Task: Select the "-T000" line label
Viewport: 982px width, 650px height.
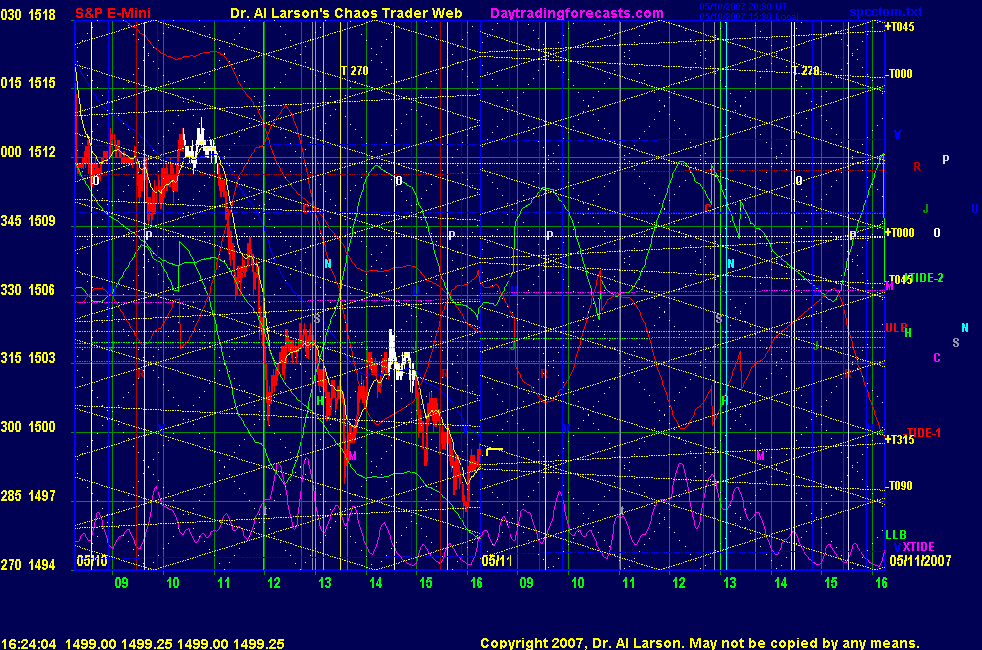Action: [899, 74]
